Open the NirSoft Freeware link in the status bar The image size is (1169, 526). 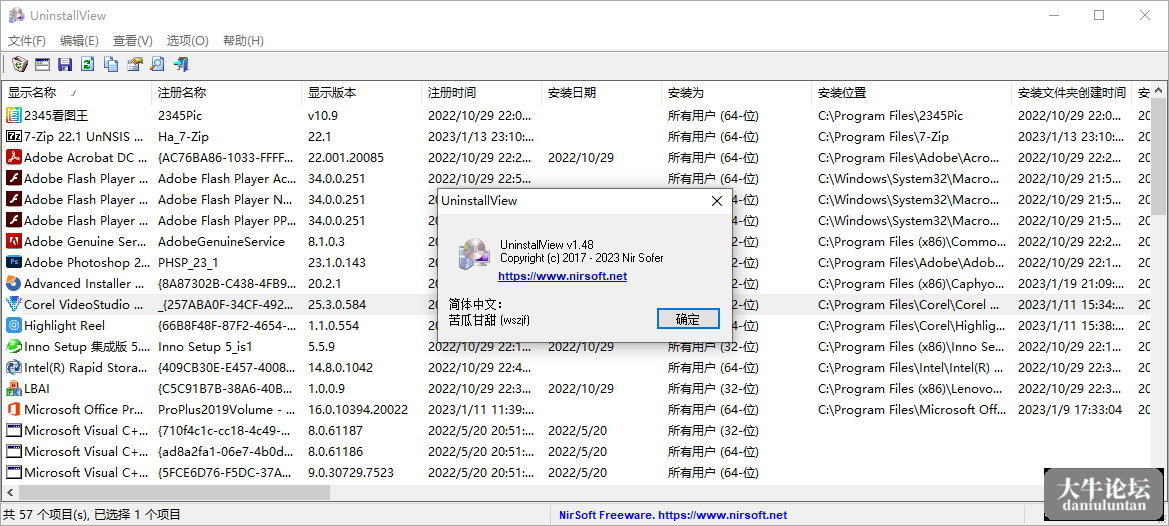(x=673, y=515)
